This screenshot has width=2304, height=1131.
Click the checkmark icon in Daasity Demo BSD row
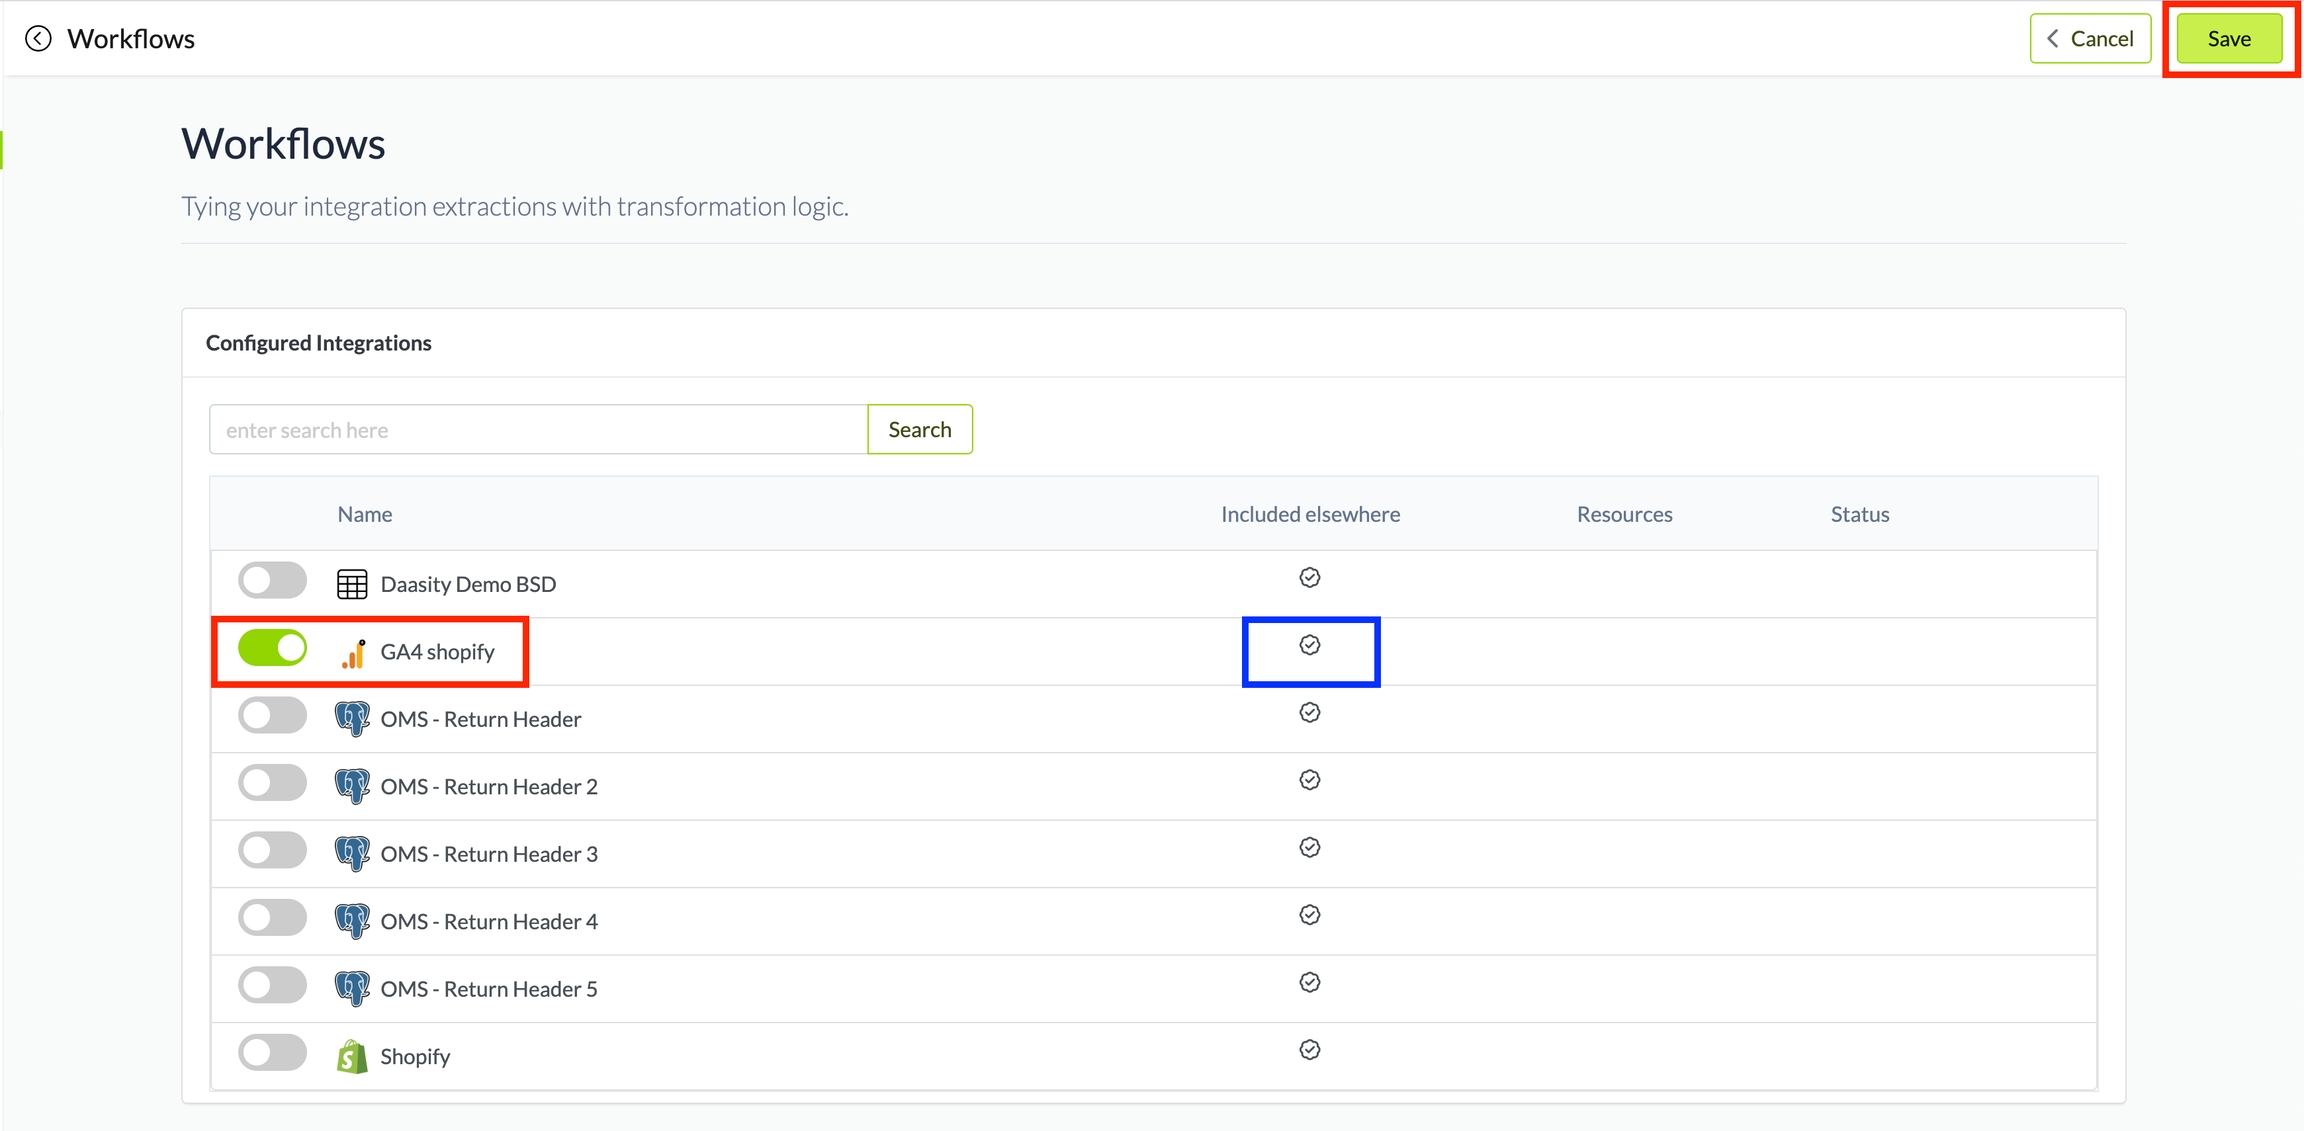coord(1310,578)
